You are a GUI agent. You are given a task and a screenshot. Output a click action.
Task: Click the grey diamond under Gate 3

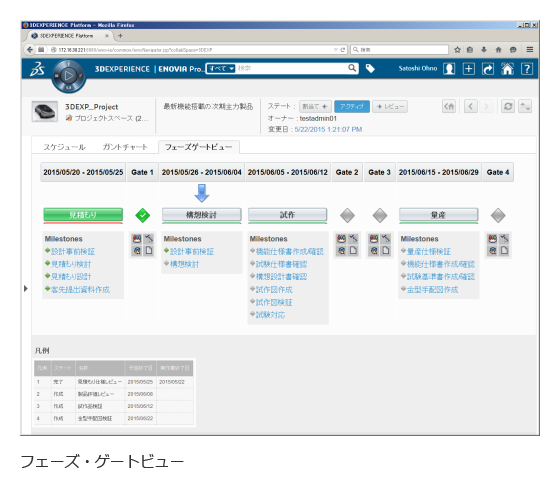click(380, 215)
